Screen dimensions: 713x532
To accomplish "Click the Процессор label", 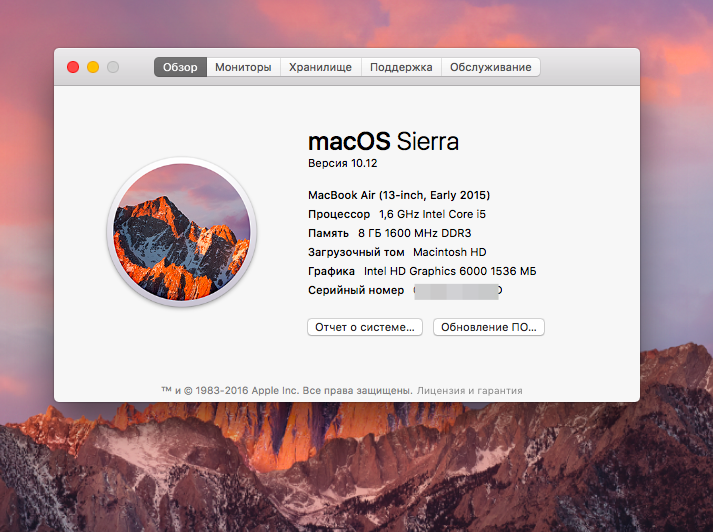I will pyautogui.click(x=339, y=214).
